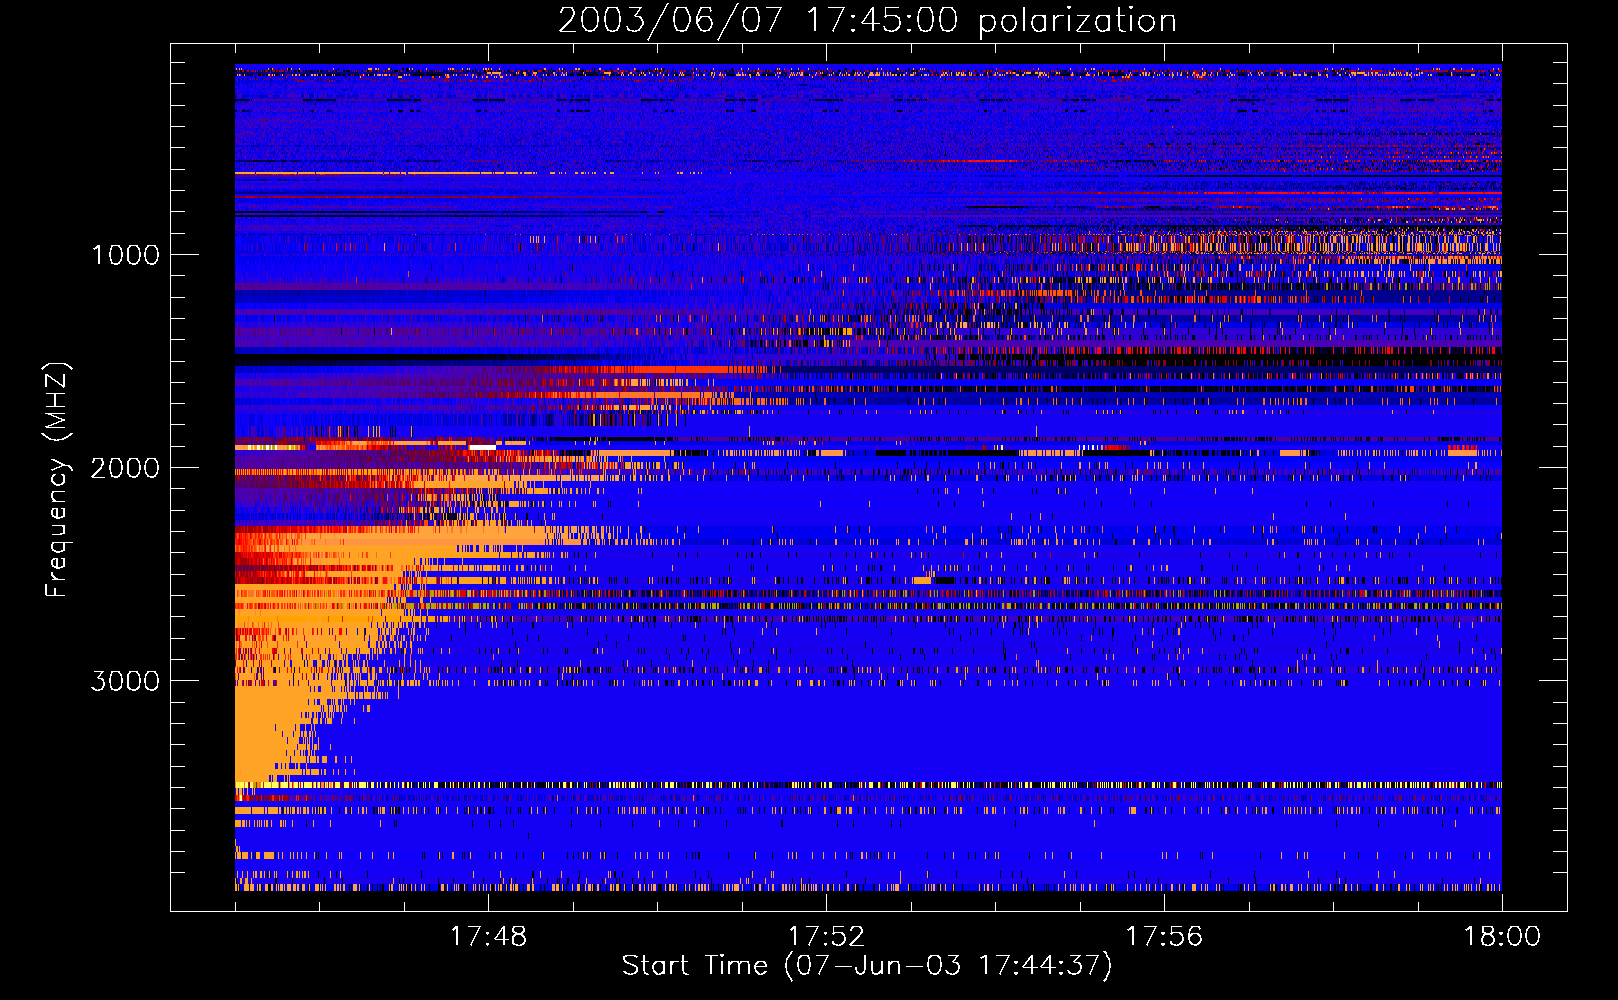Click the '1000' frequency tick label
Image resolution: width=1618 pixels, height=1000 pixels.
[x=126, y=255]
